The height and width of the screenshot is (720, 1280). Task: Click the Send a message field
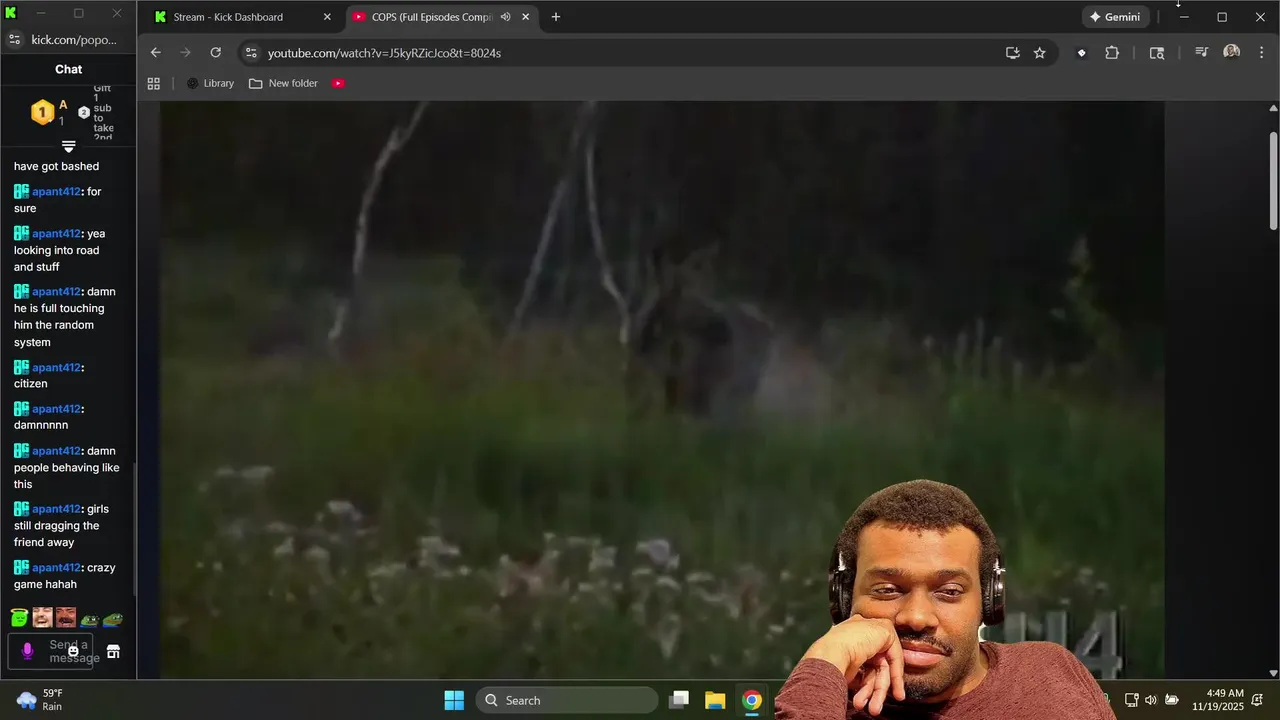pos(50,651)
